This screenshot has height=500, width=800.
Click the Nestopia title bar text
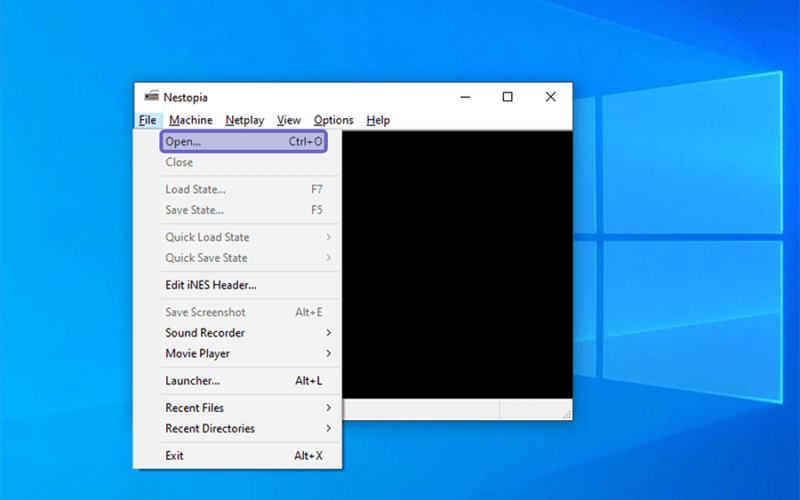(185, 97)
